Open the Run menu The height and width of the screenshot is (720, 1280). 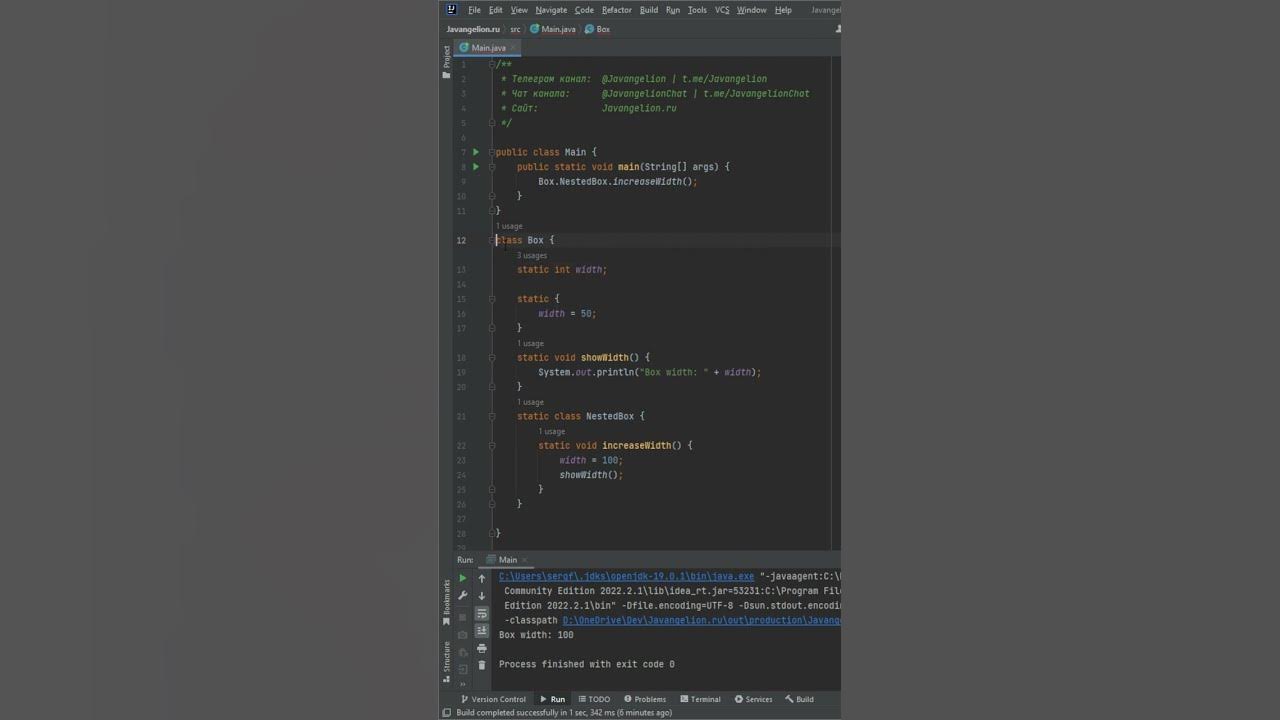coord(672,10)
